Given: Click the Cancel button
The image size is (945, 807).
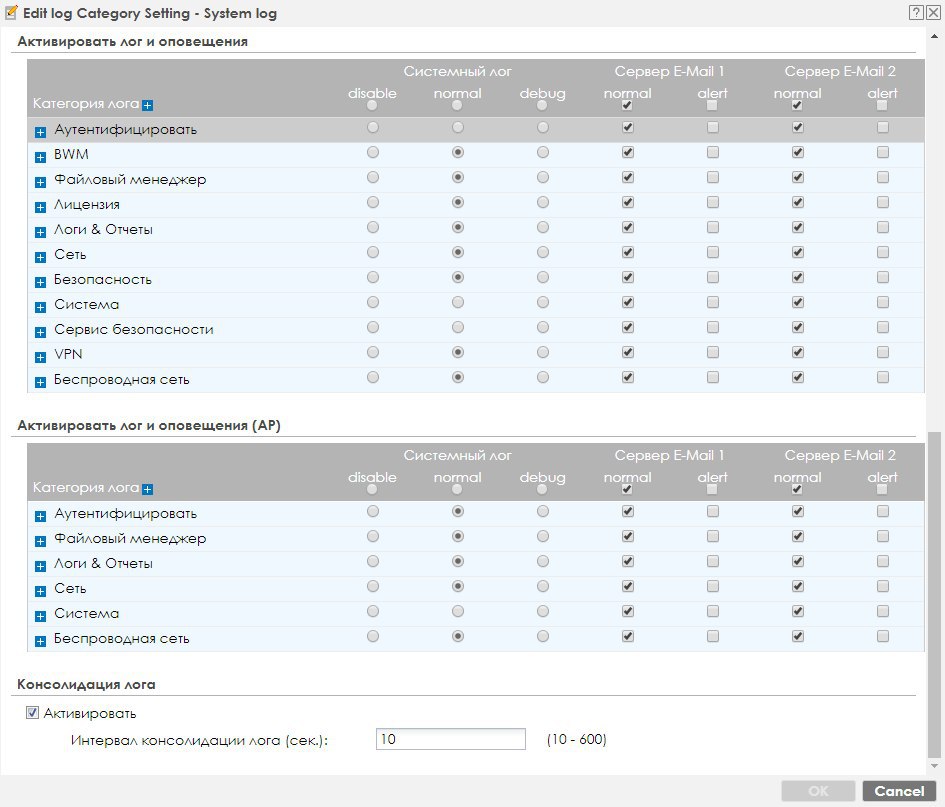Looking at the screenshot, I should pyautogui.click(x=899, y=791).
